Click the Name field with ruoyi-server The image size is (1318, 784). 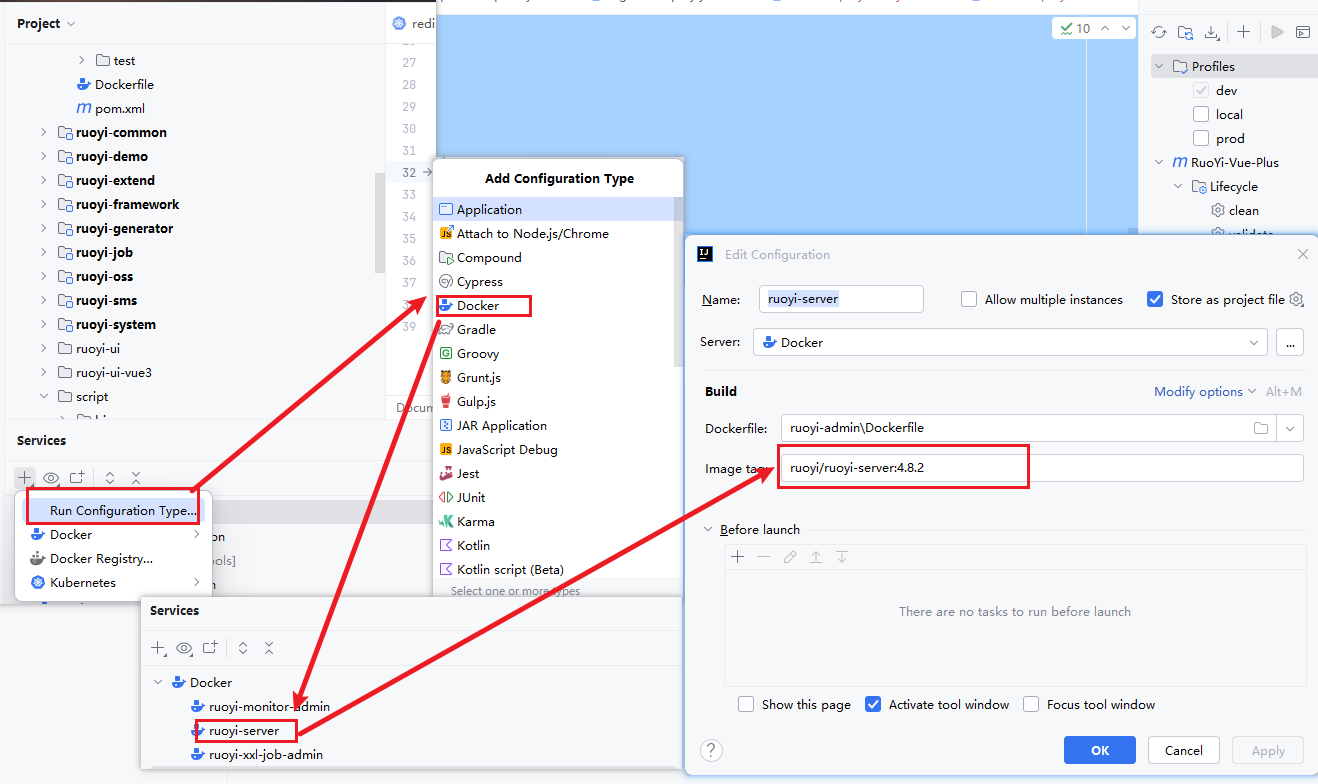(841, 299)
